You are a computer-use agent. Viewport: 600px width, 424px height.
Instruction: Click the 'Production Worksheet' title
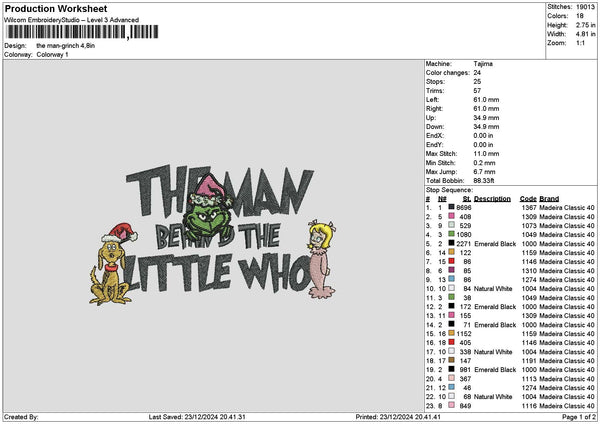tap(56, 8)
